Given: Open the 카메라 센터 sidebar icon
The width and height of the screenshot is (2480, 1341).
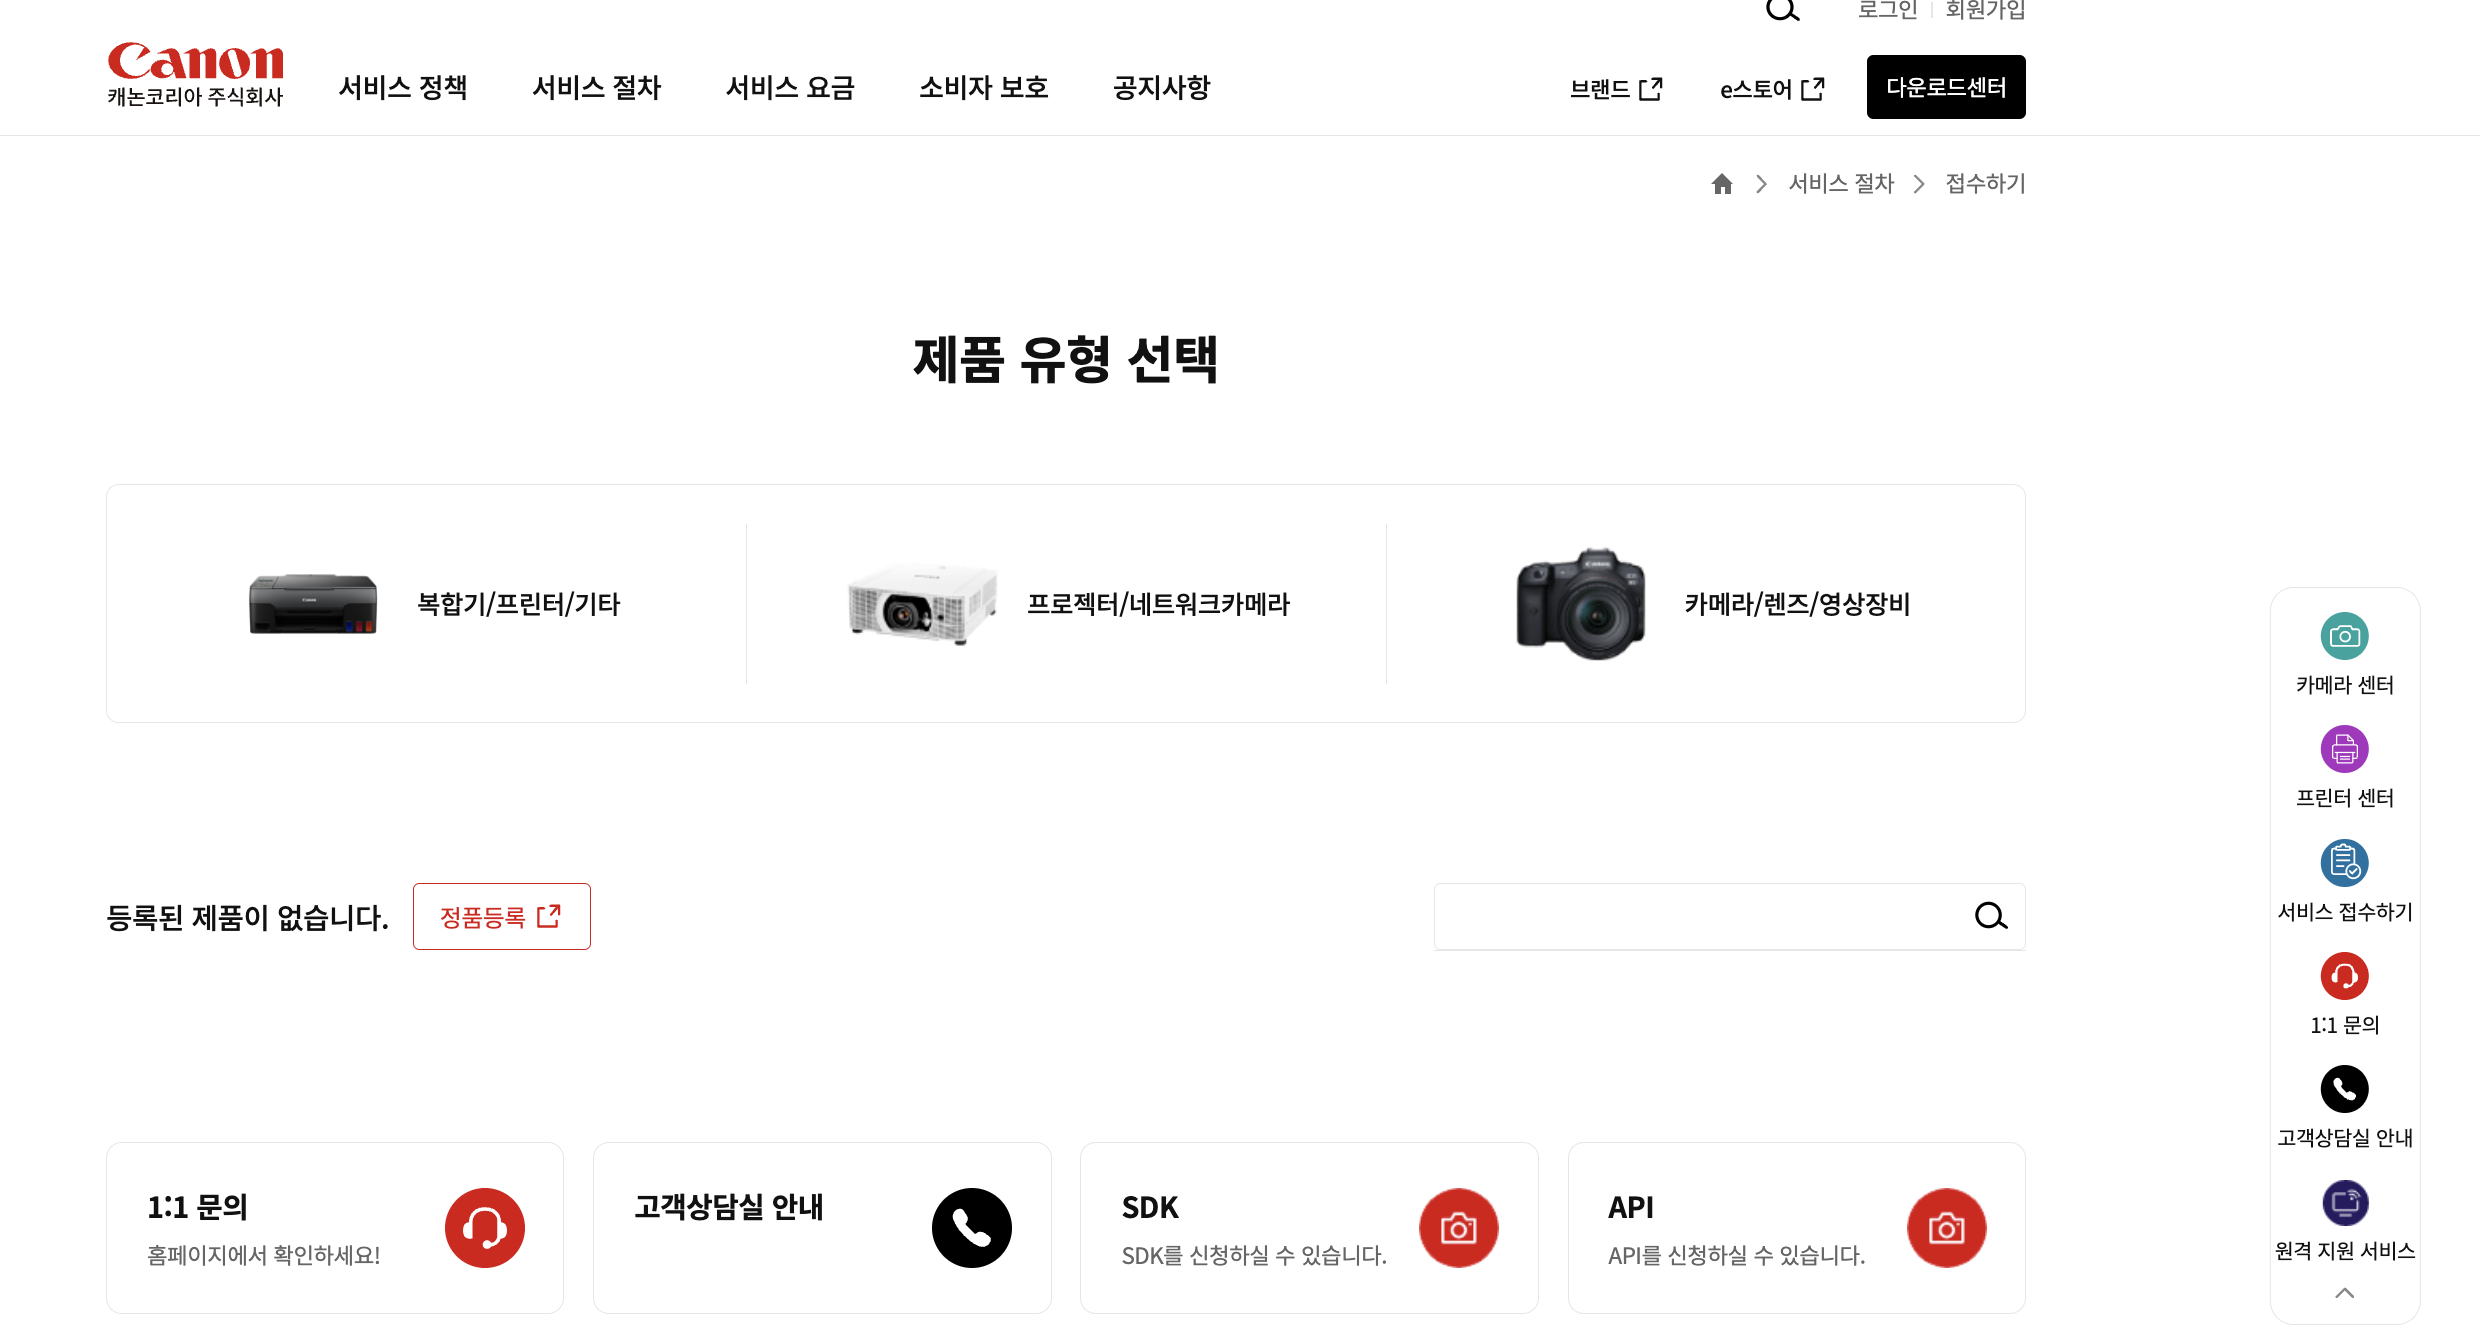Looking at the screenshot, I should coord(2344,636).
